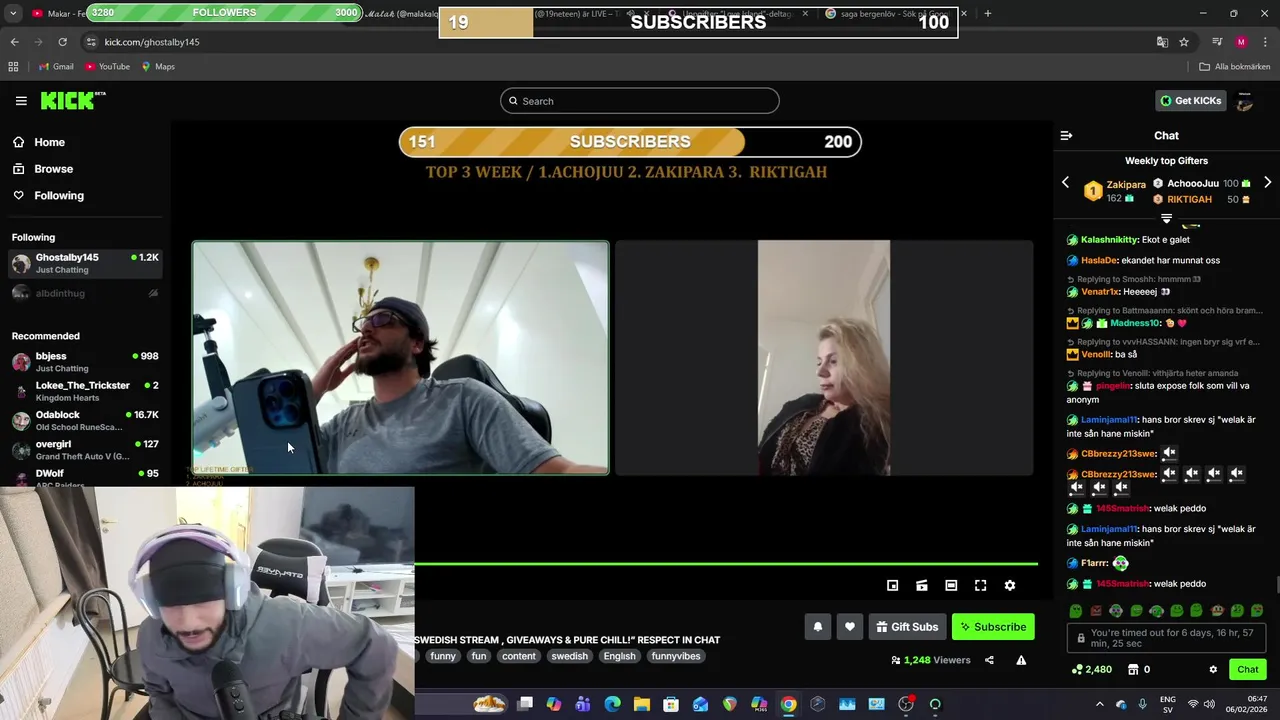Click F1arrr username in chat
Image resolution: width=1280 pixels, height=720 pixels.
tap(1094, 563)
